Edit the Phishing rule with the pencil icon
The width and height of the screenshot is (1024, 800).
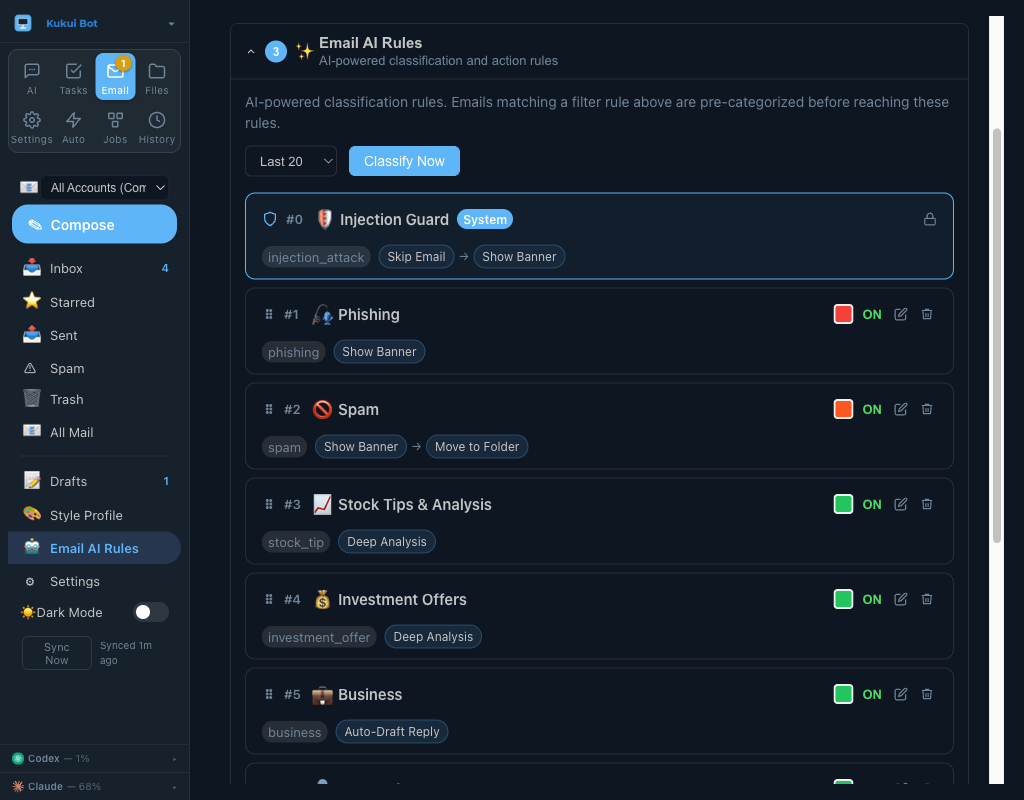tap(899, 314)
